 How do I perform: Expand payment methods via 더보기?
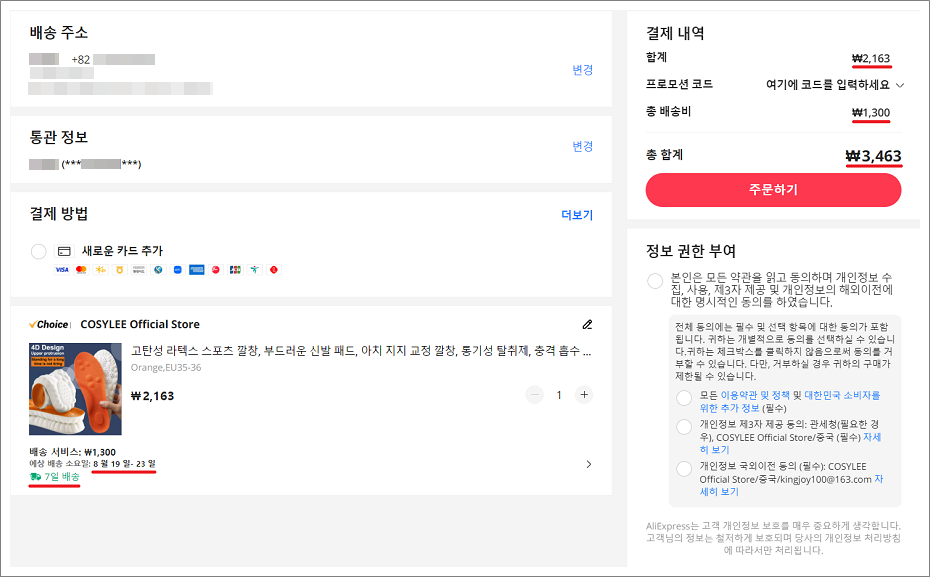(578, 215)
